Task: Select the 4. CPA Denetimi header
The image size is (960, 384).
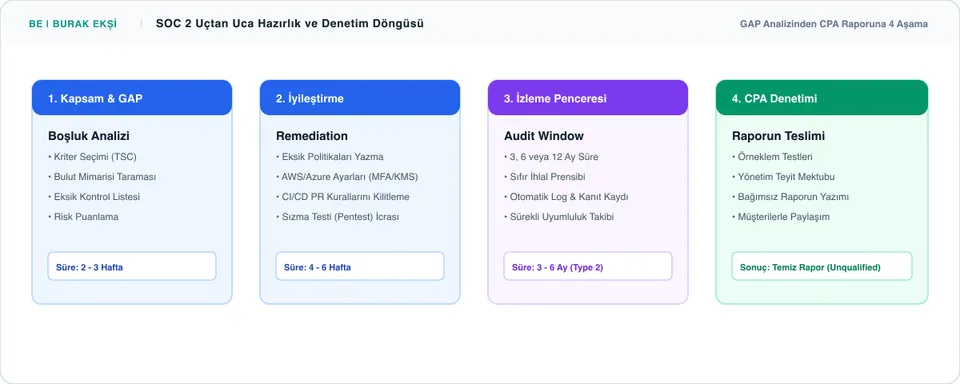Action: (822, 98)
